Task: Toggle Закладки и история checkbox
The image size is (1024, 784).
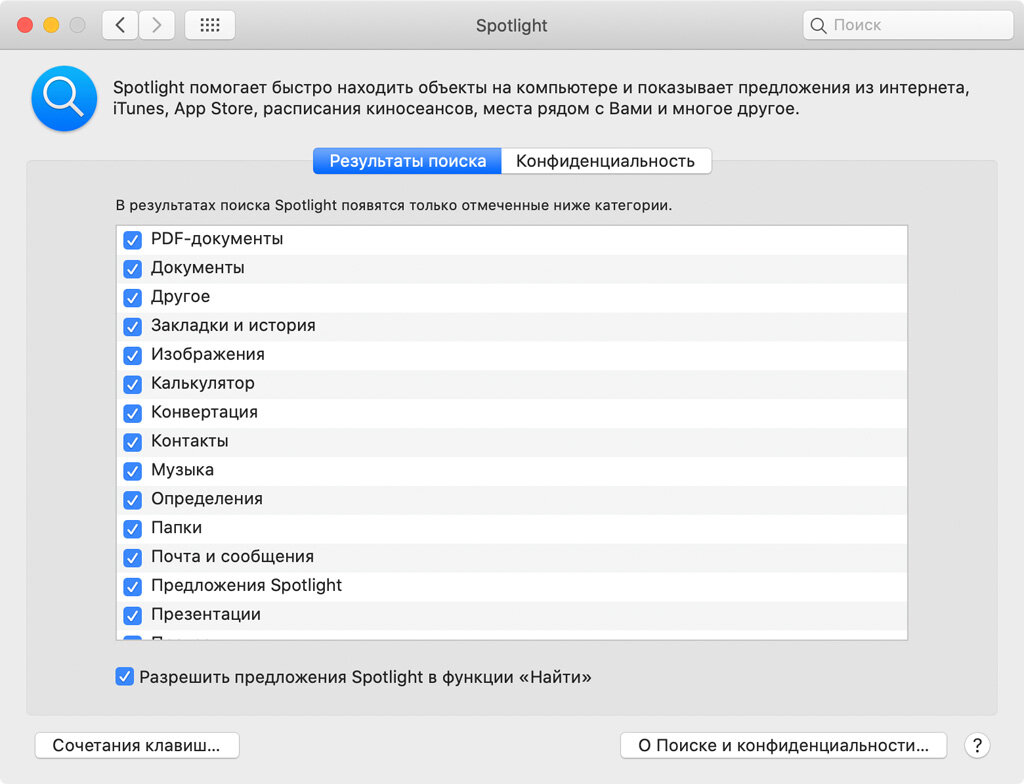Action: pos(133,326)
